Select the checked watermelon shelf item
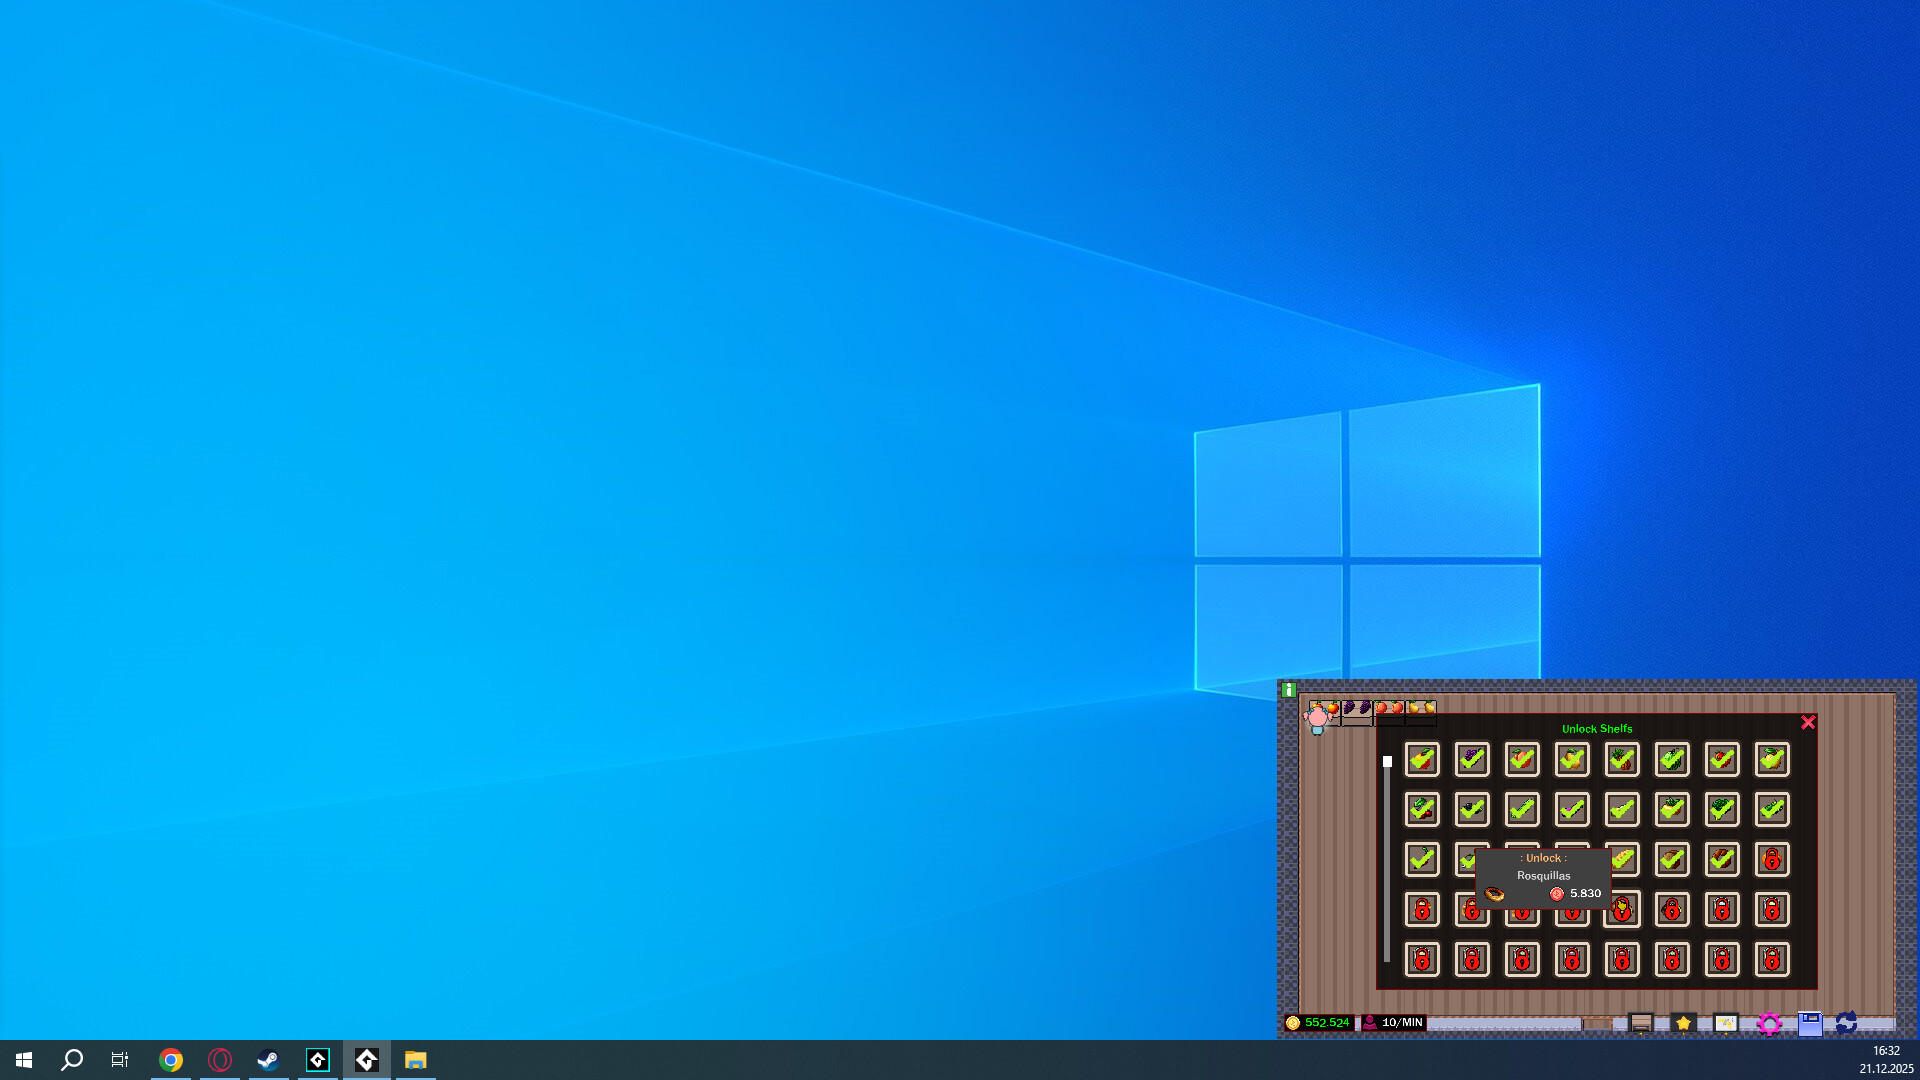This screenshot has width=1920, height=1080. [1671, 761]
